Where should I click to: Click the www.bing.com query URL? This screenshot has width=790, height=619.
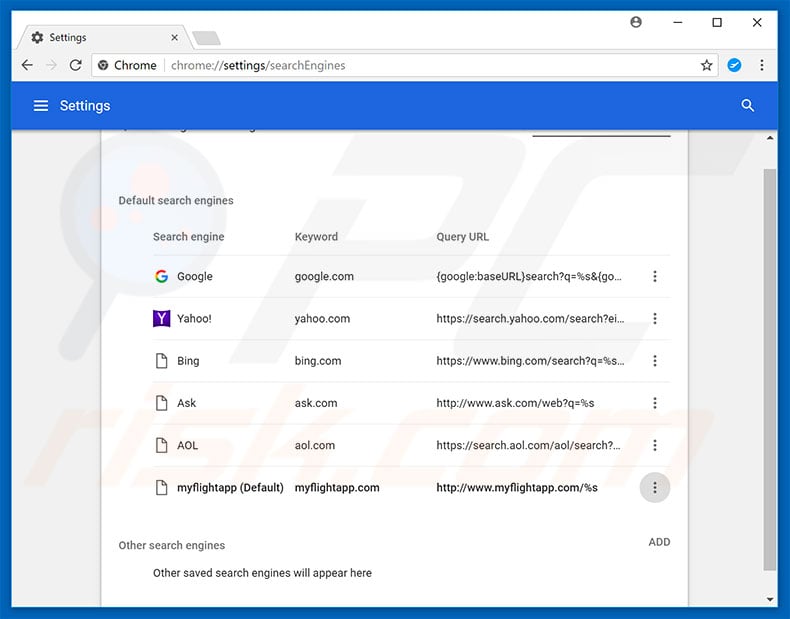(x=530, y=361)
